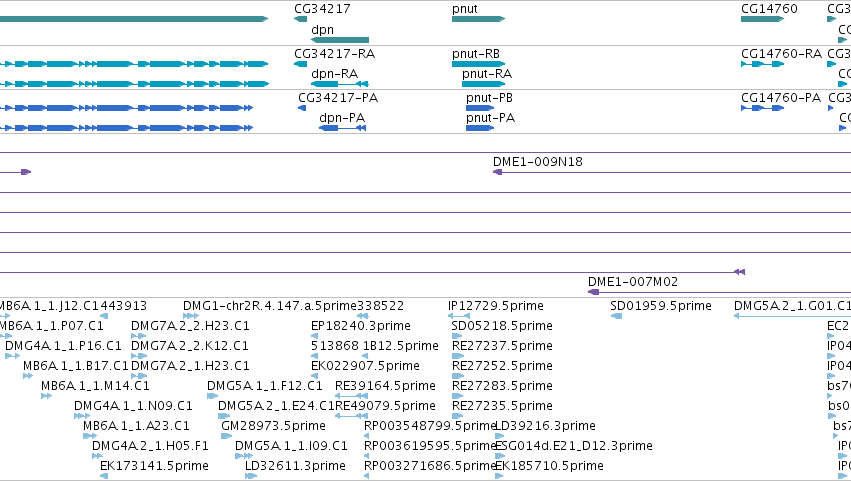Click the MB6A.1_1.B17.C1 EST label
Image resolution: width=851 pixels, height=481 pixels.
click(75, 366)
